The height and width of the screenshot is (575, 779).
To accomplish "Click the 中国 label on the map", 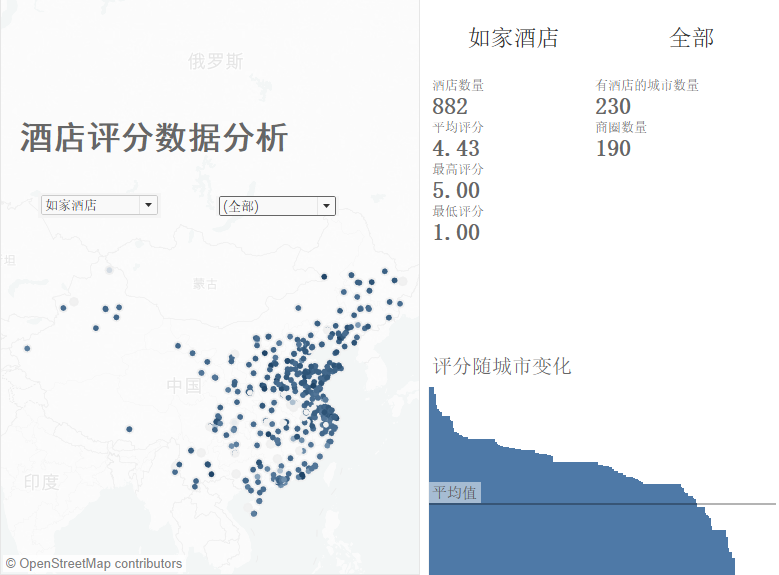I will coord(184,385).
